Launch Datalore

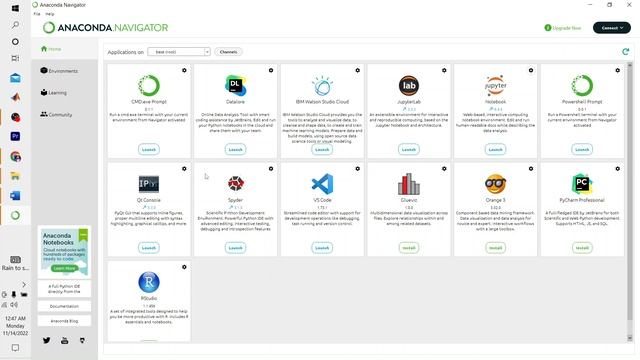click(x=236, y=149)
